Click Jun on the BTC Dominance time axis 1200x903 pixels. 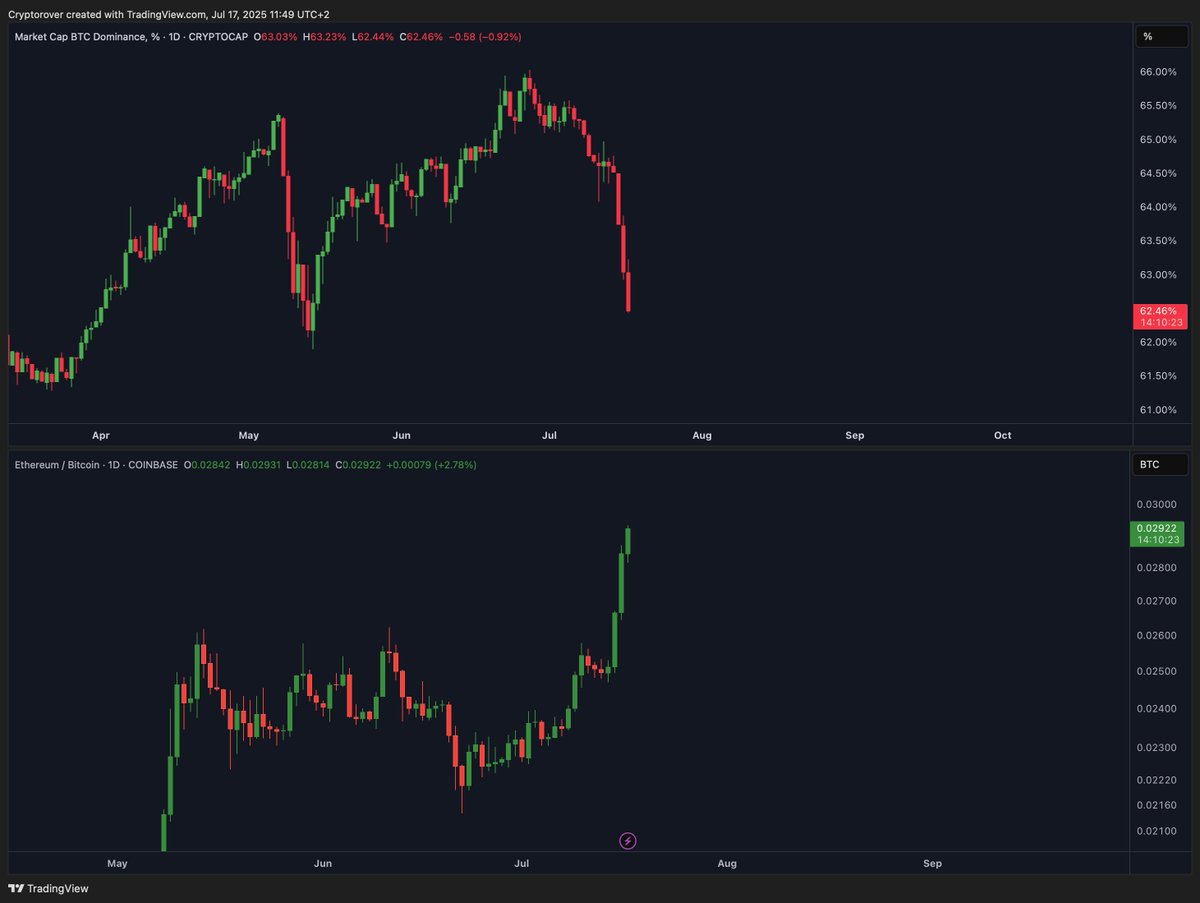(x=401, y=436)
